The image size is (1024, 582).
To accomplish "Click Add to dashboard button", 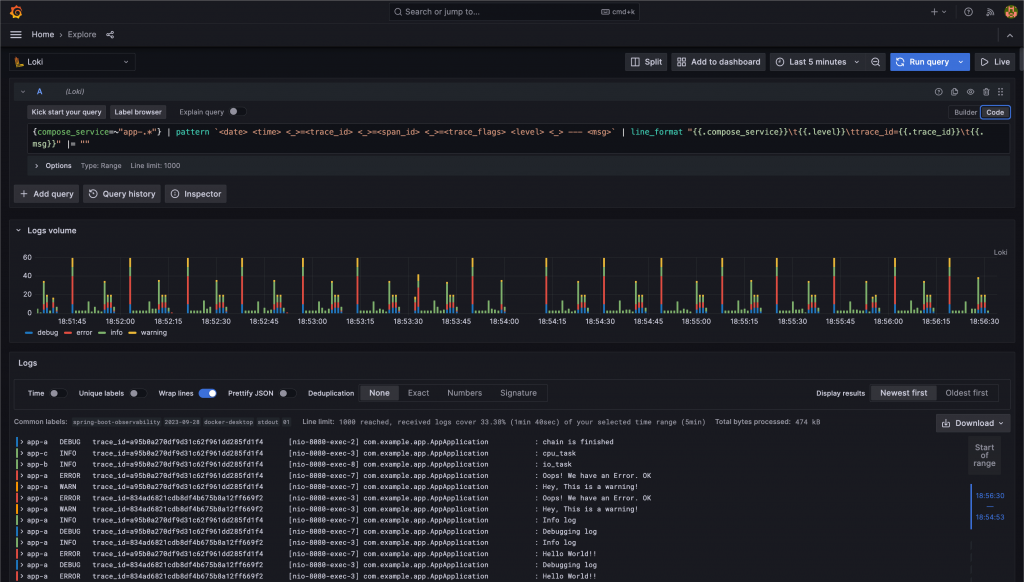I will pyautogui.click(x=718, y=62).
